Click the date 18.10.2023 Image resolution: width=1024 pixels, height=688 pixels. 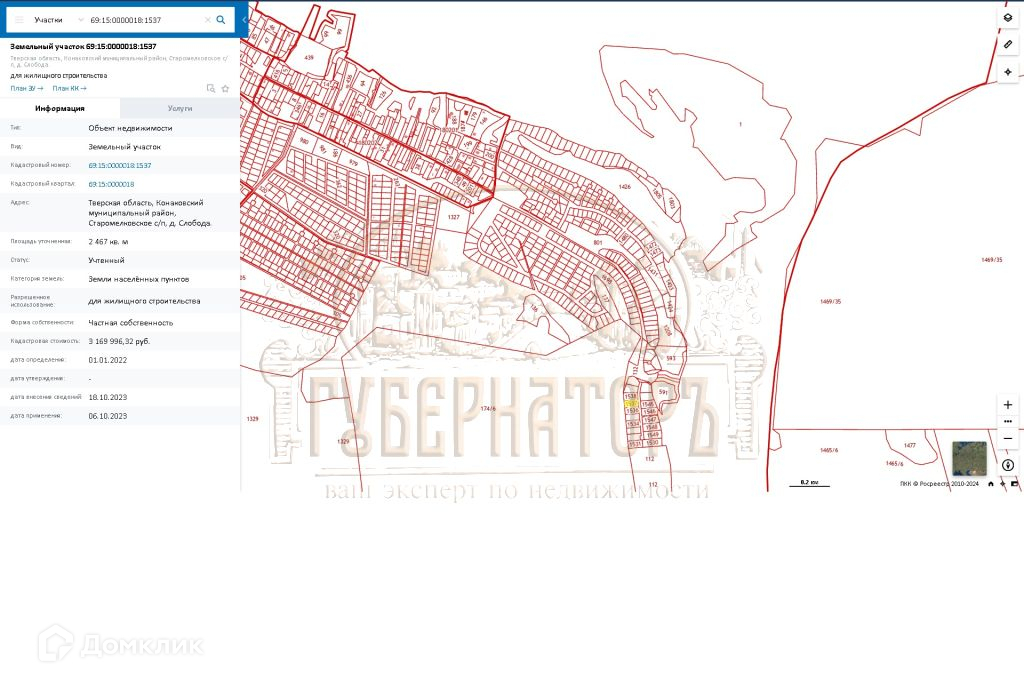click(x=108, y=397)
